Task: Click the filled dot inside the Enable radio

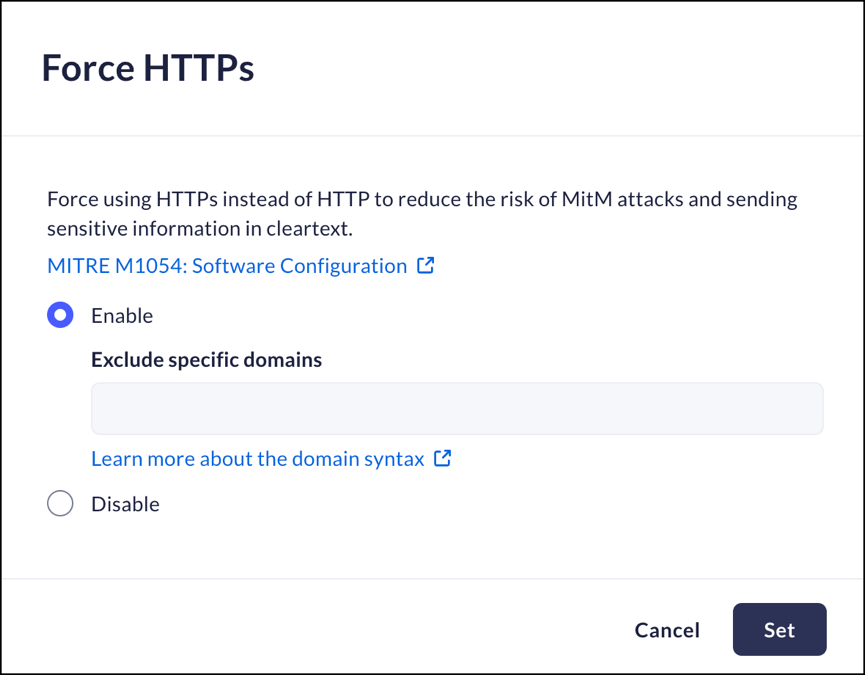Action: (61, 316)
